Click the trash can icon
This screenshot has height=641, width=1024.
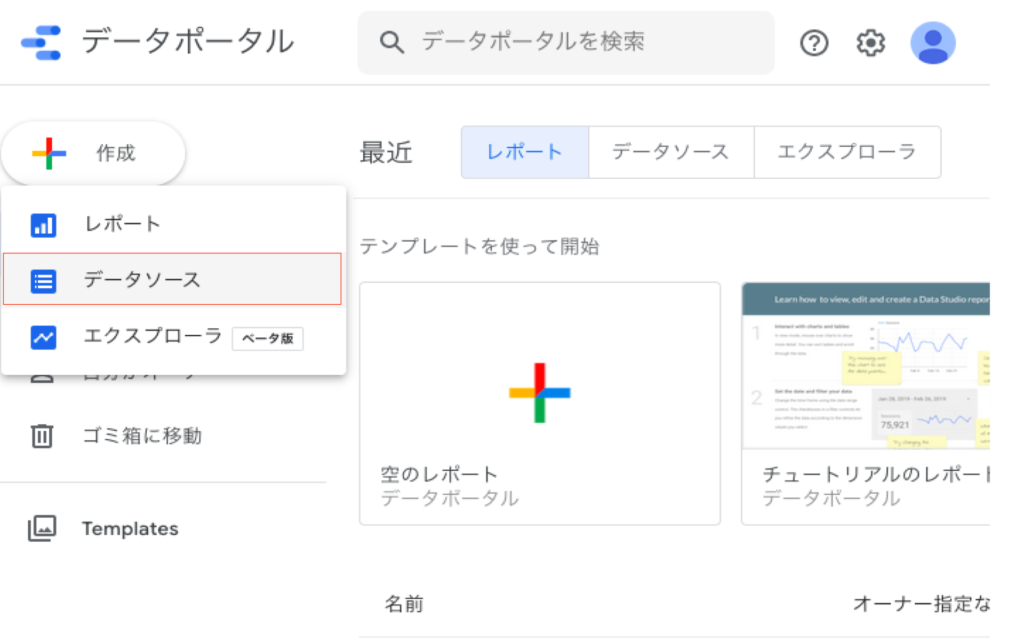pos(42,436)
